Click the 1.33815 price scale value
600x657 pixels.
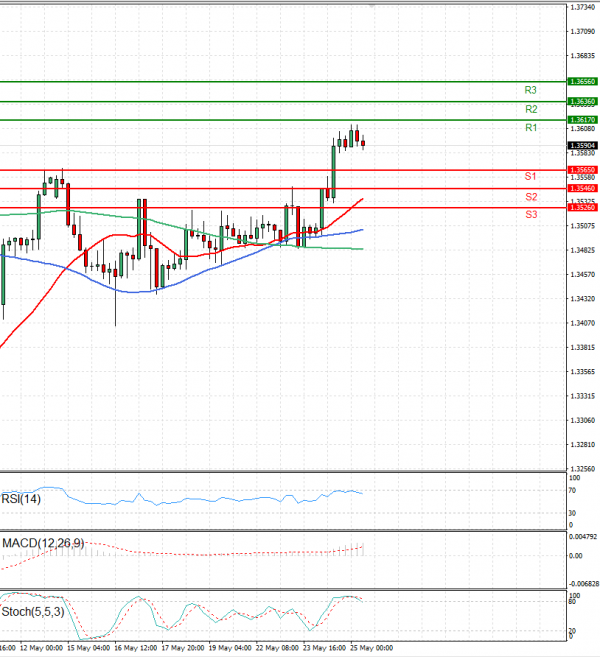tap(582, 347)
